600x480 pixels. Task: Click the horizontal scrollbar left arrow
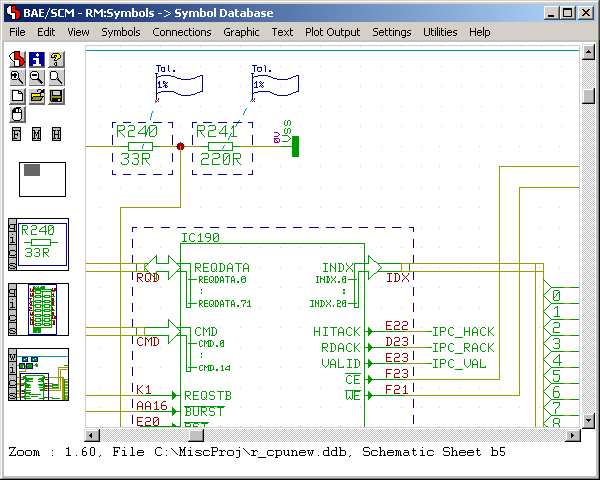(x=91, y=435)
